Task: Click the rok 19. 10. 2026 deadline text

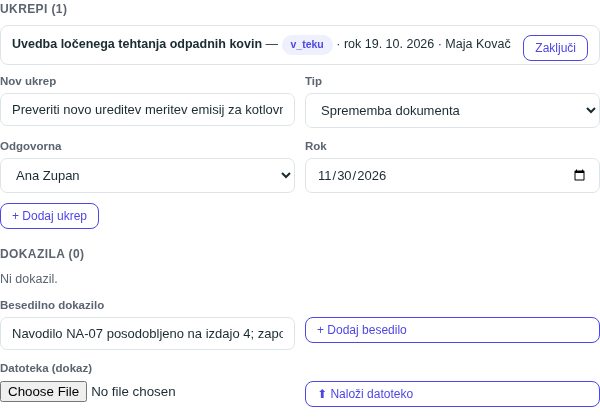Action: [x=389, y=44]
